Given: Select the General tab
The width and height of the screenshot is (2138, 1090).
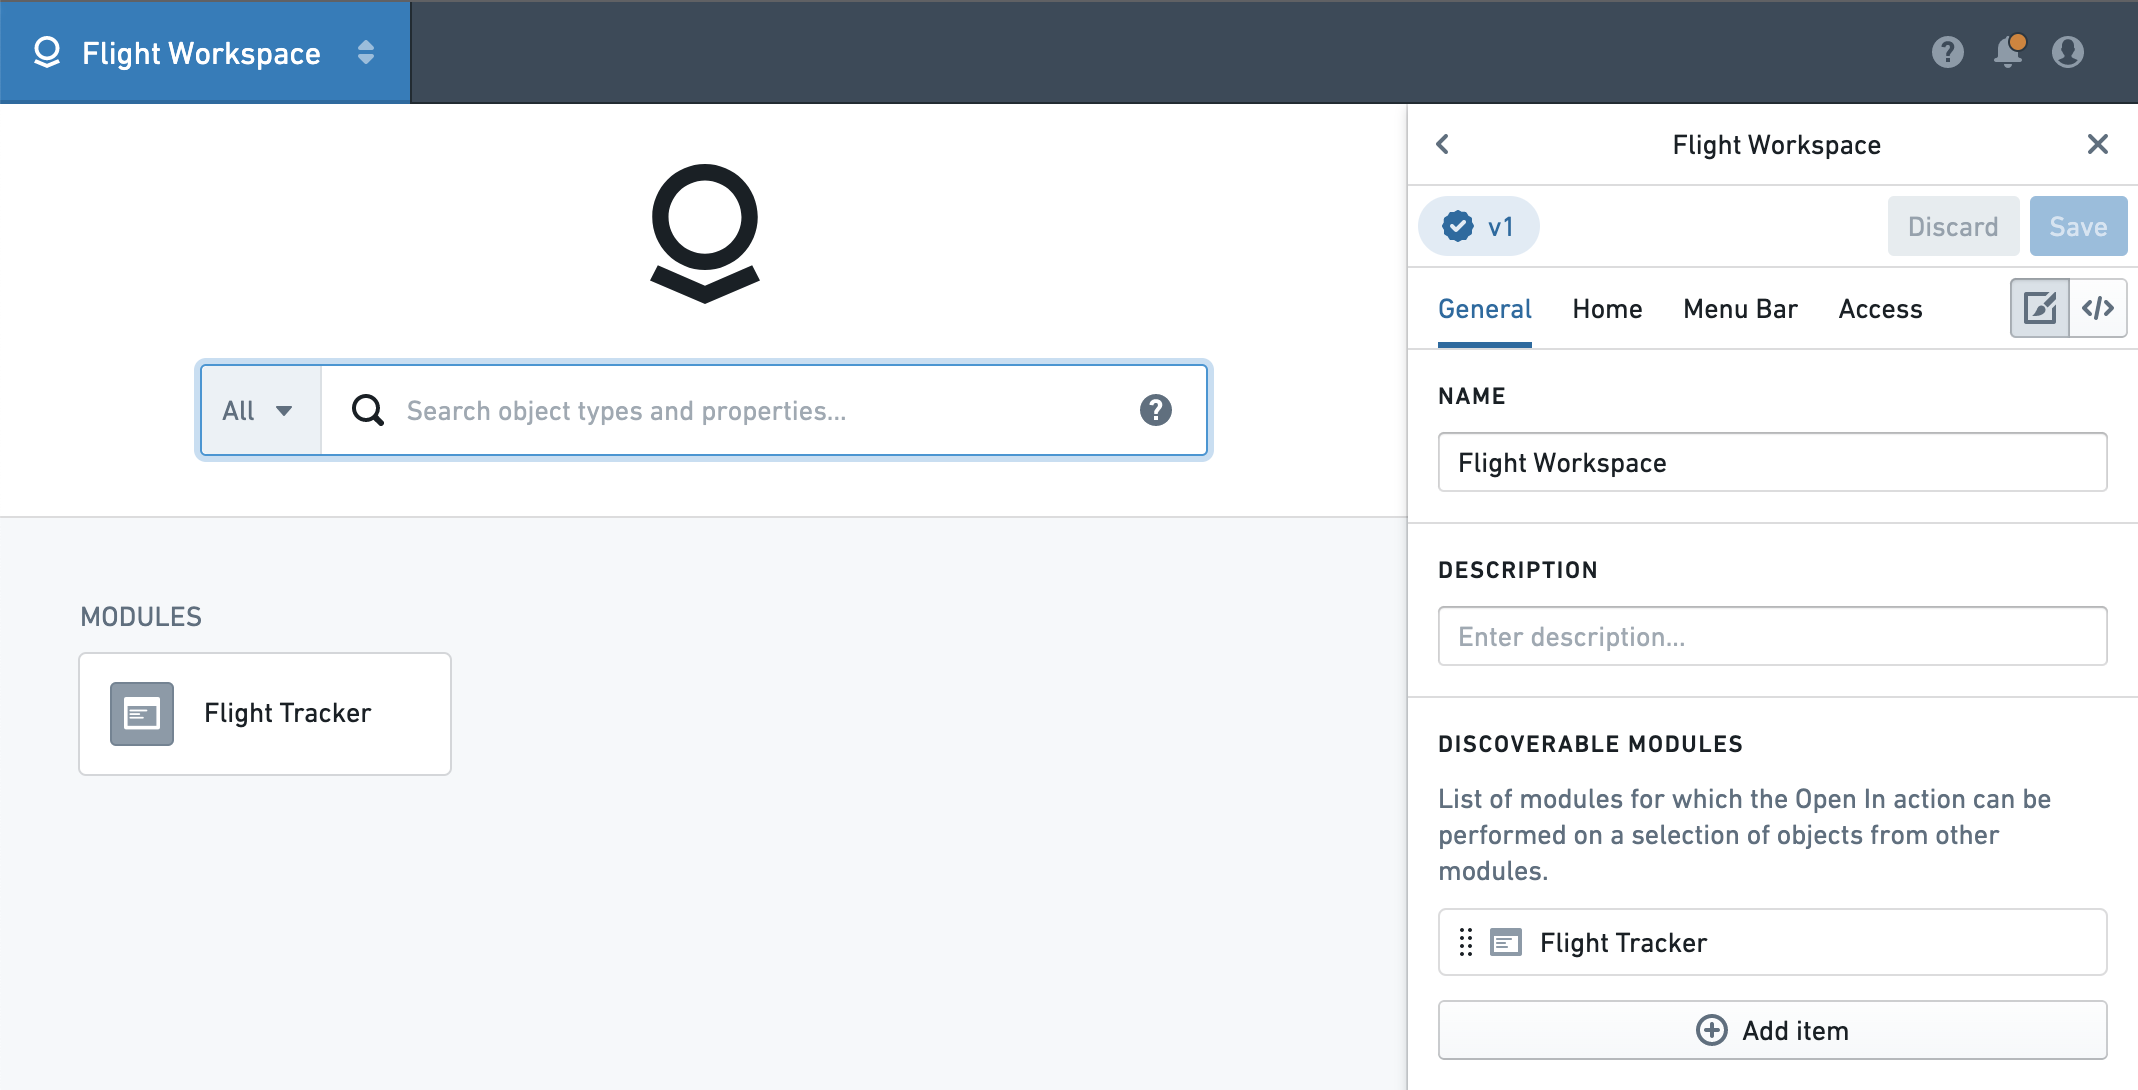Looking at the screenshot, I should click(x=1484, y=309).
